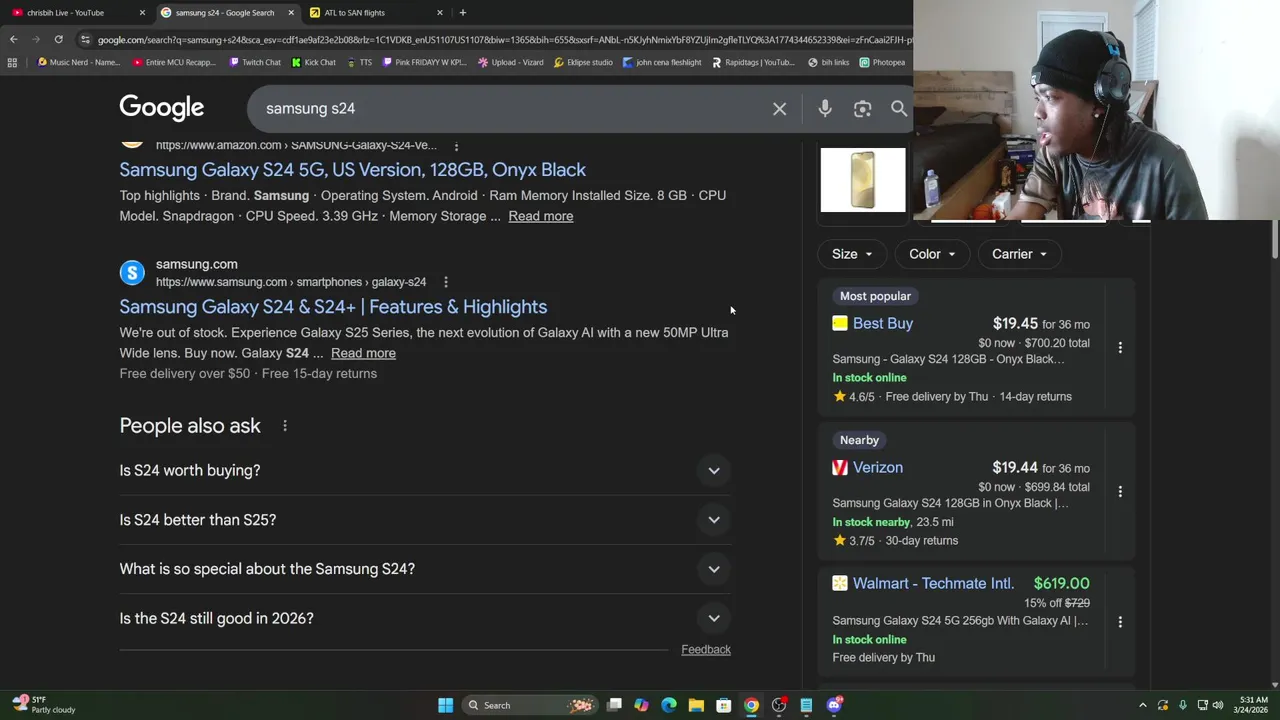The height and width of the screenshot is (720, 1280).
Task: Open more options for the samsung.com result
Action: click(446, 282)
